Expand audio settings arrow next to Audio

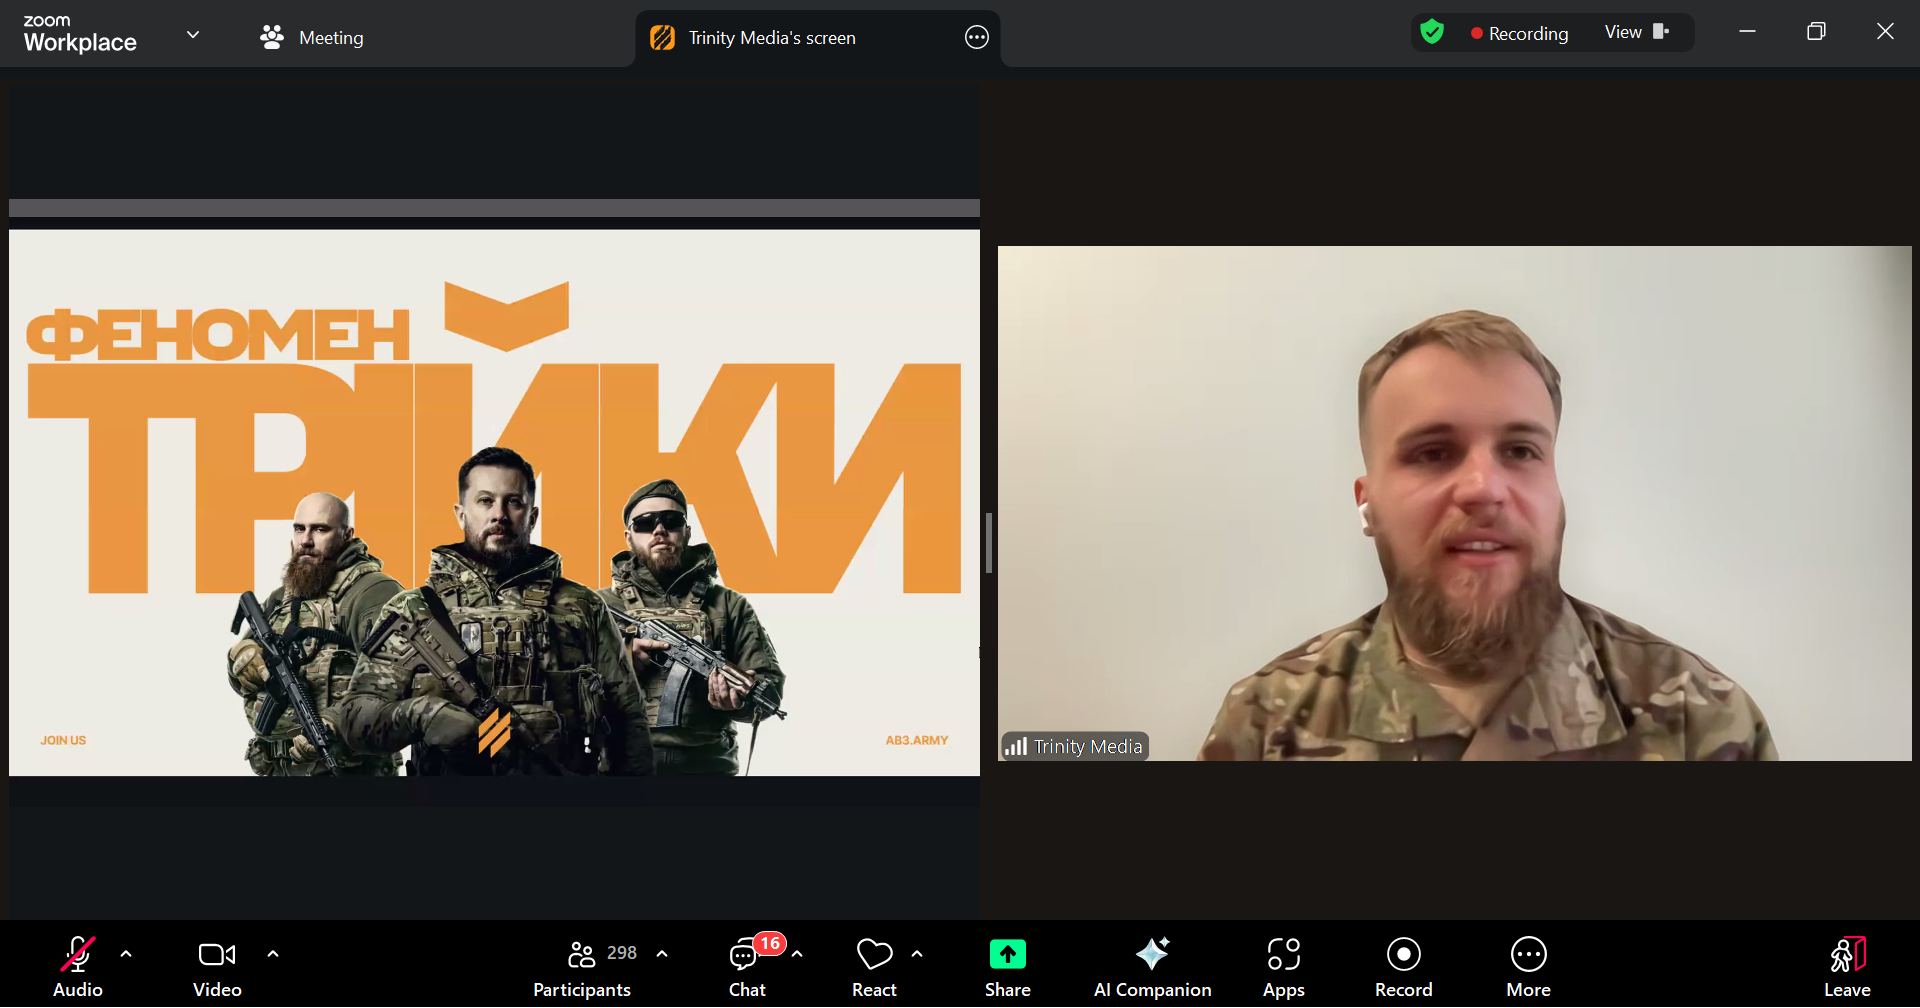(x=126, y=954)
